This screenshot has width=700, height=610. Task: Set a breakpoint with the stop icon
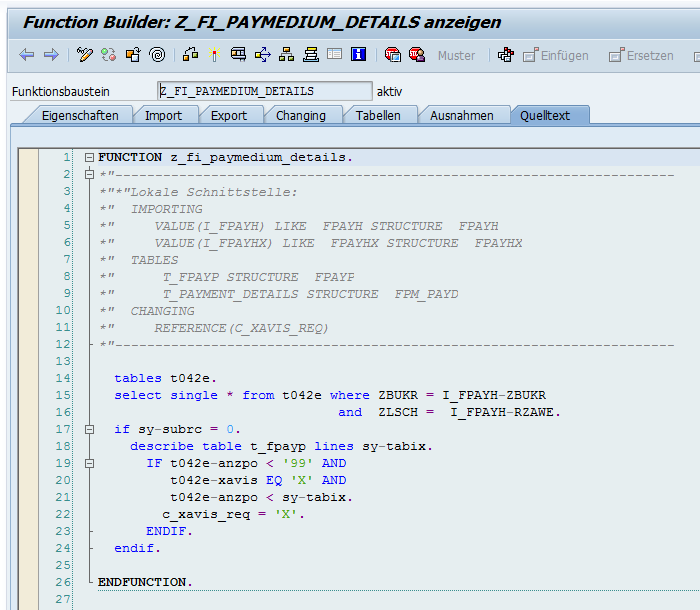point(392,55)
